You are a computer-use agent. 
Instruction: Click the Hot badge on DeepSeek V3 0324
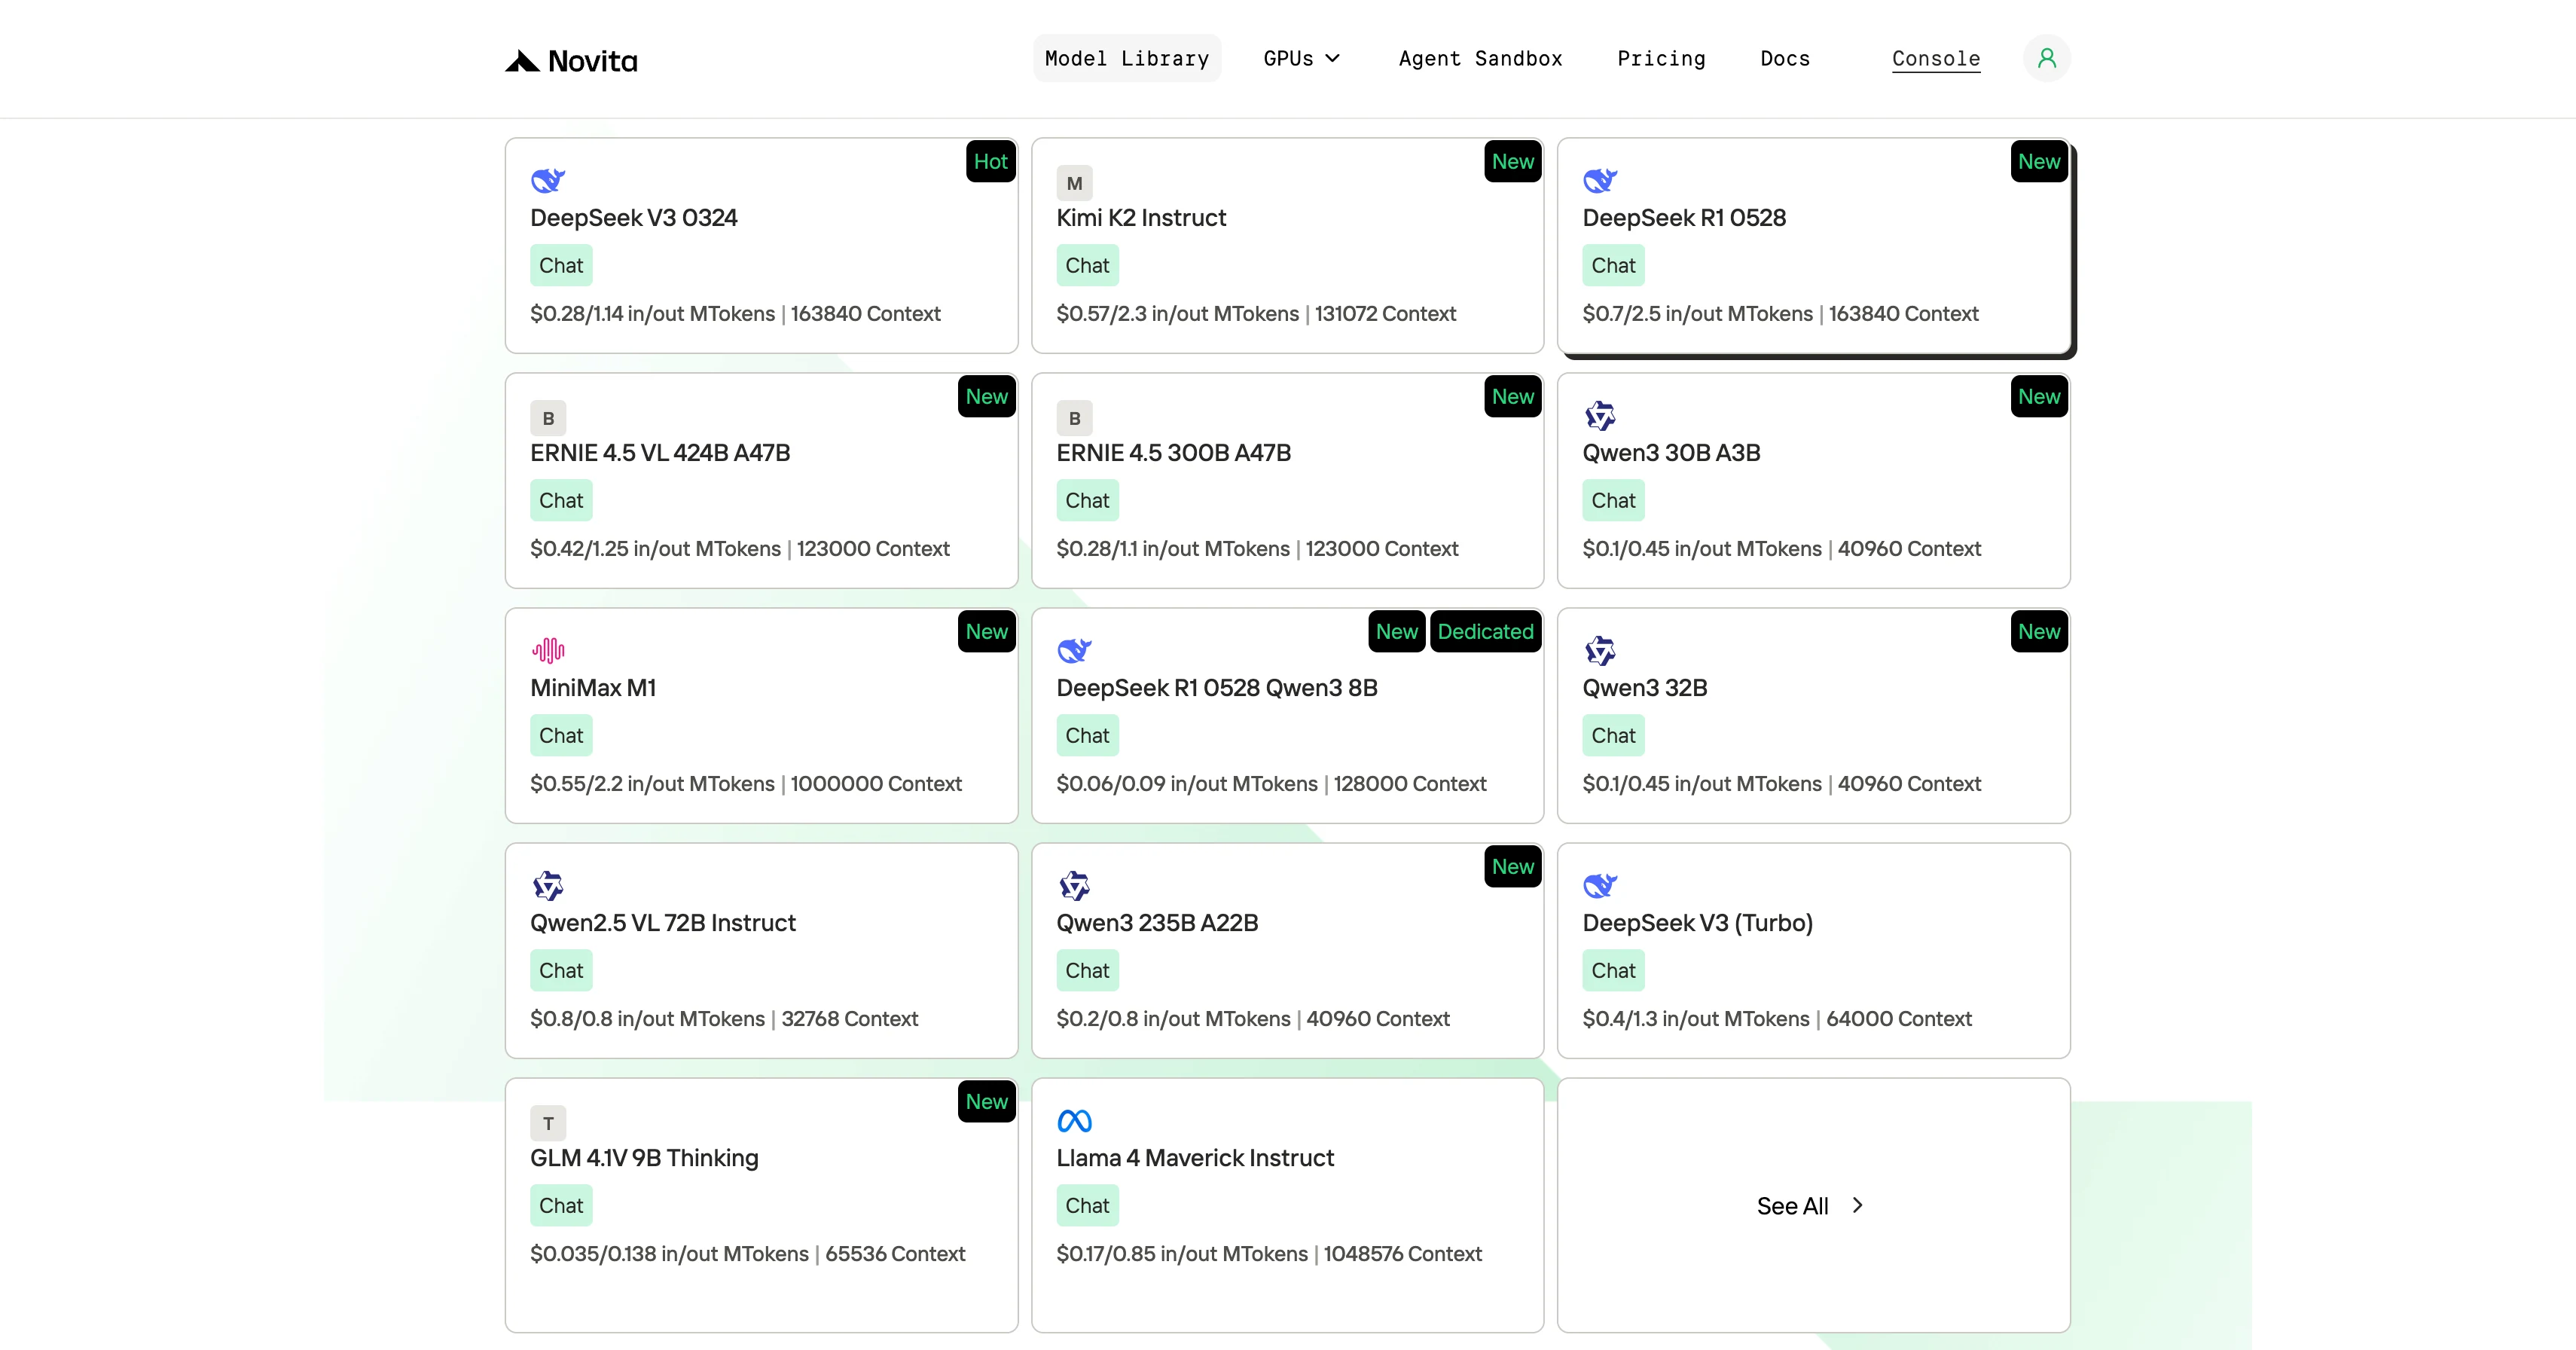coord(990,162)
